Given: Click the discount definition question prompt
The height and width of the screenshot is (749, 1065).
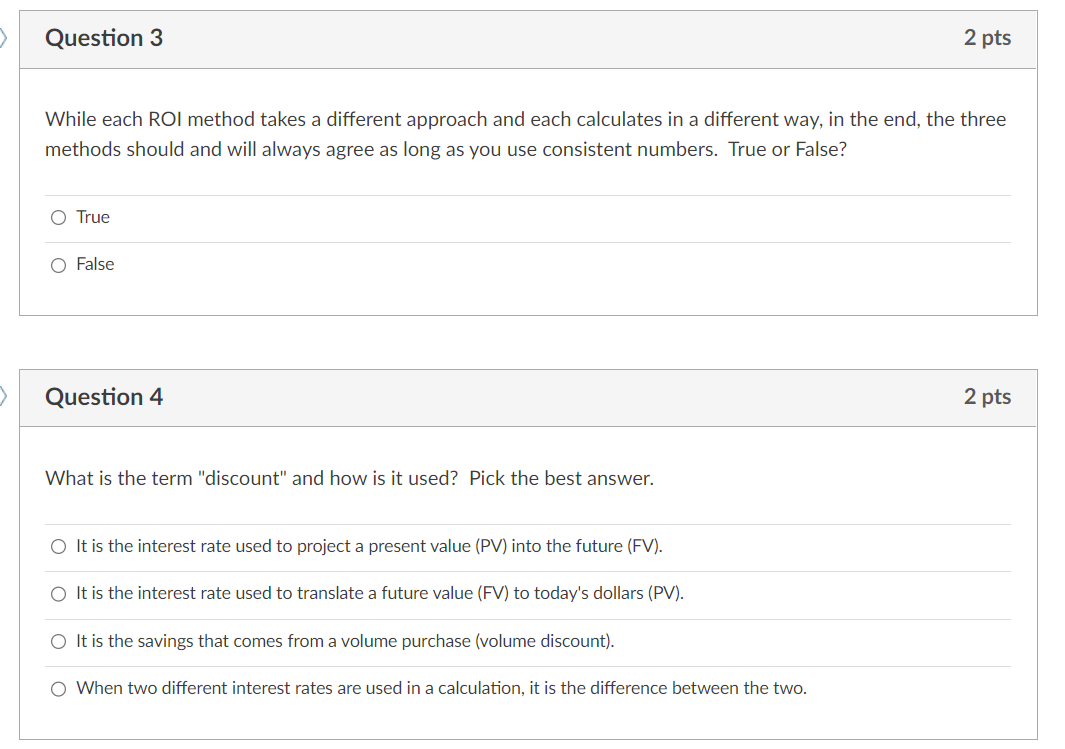Looking at the screenshot, I should click(x=349, y=478).
